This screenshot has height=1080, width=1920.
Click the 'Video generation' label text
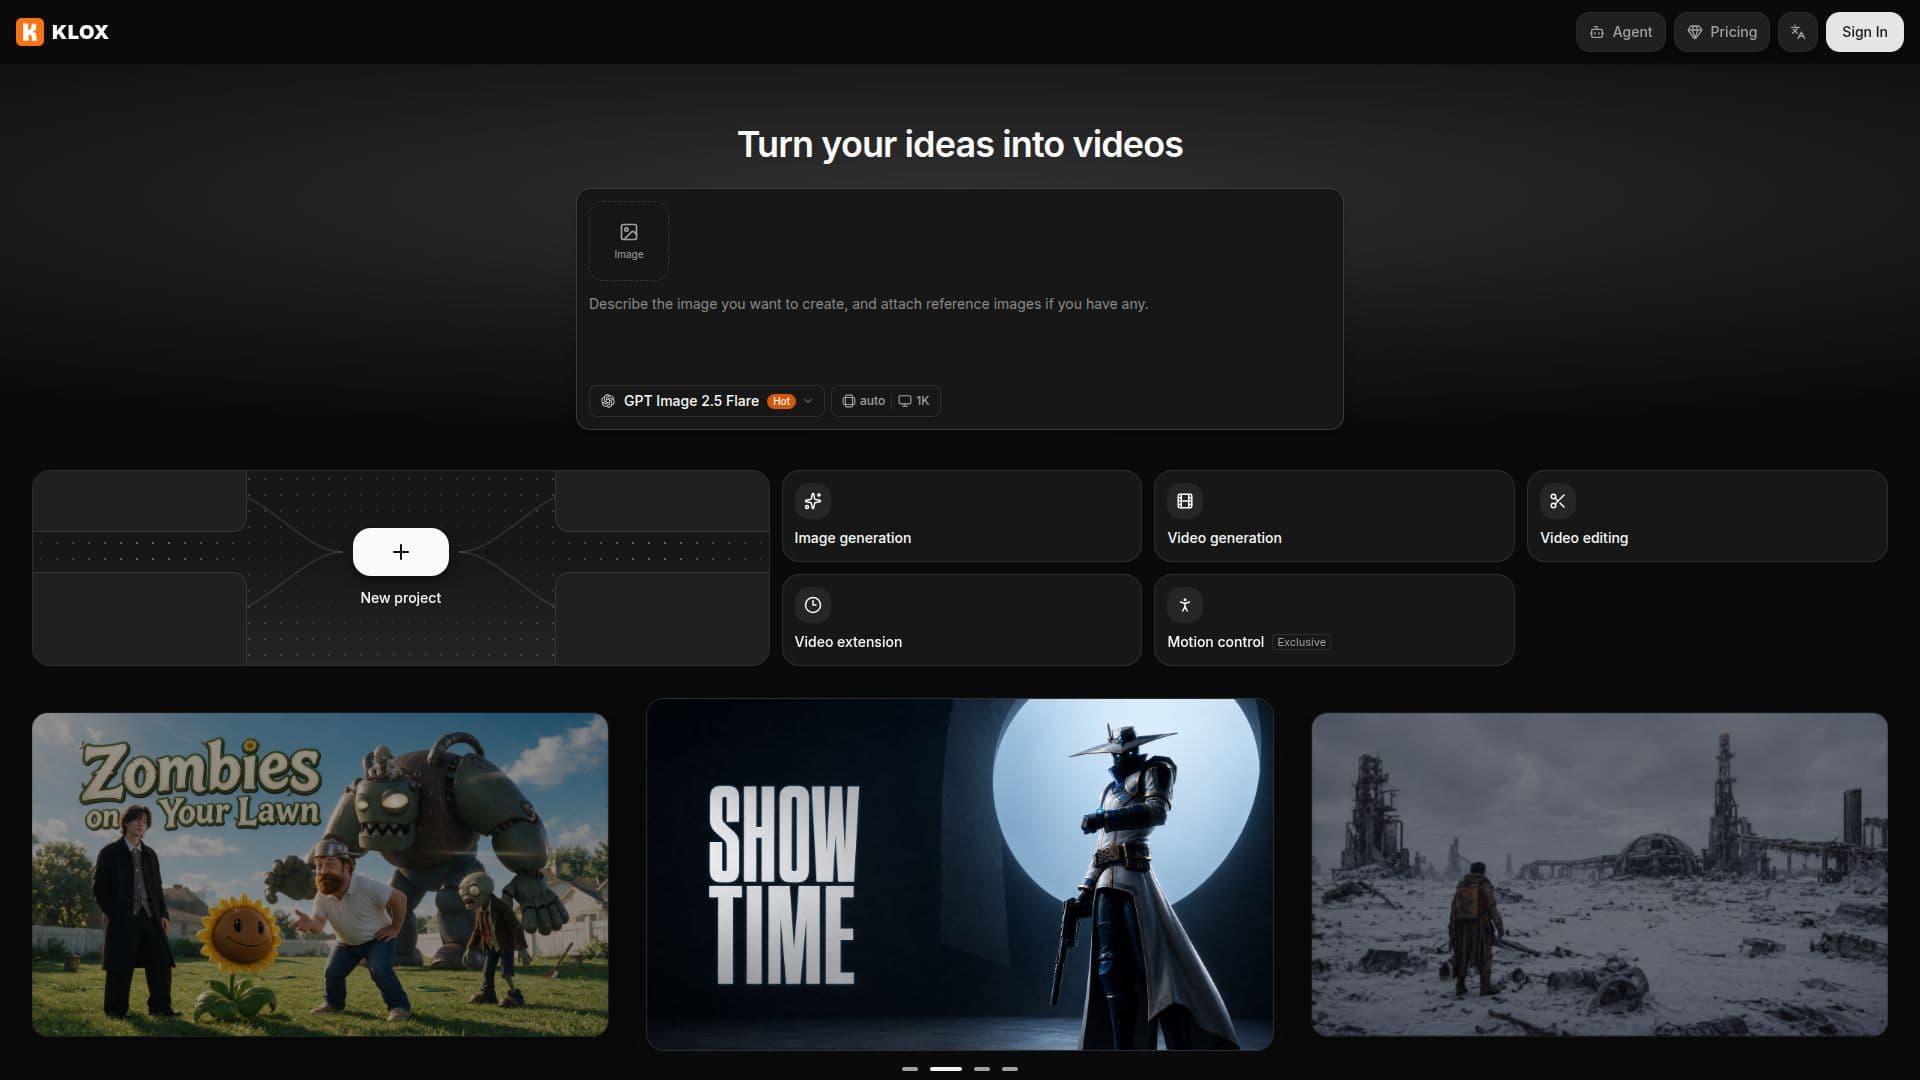click(1224, 538)
